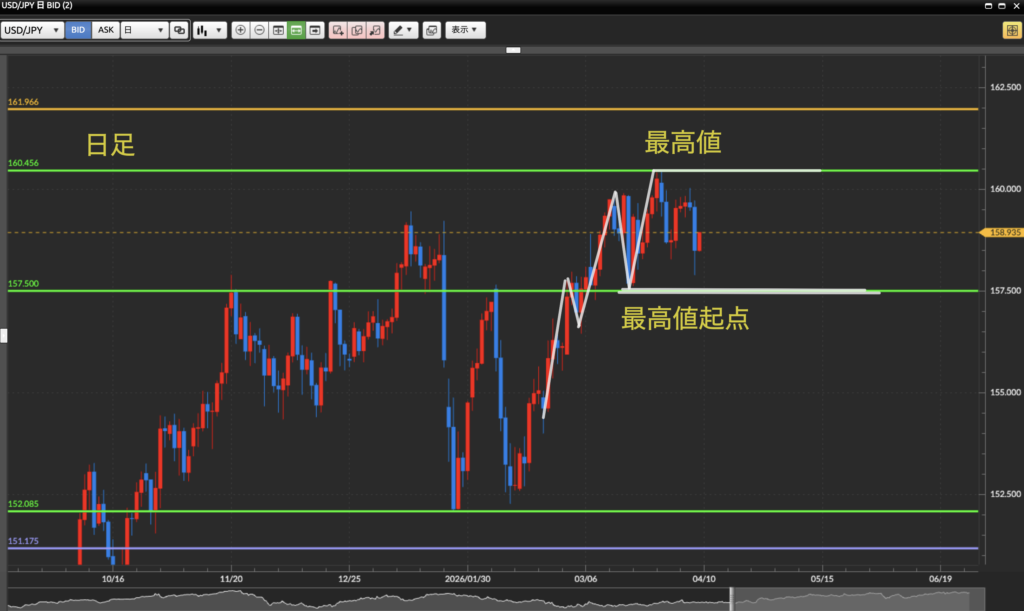Open the 表示 display menu
This screenshot has width=1024, height=611.
point(465,30)
